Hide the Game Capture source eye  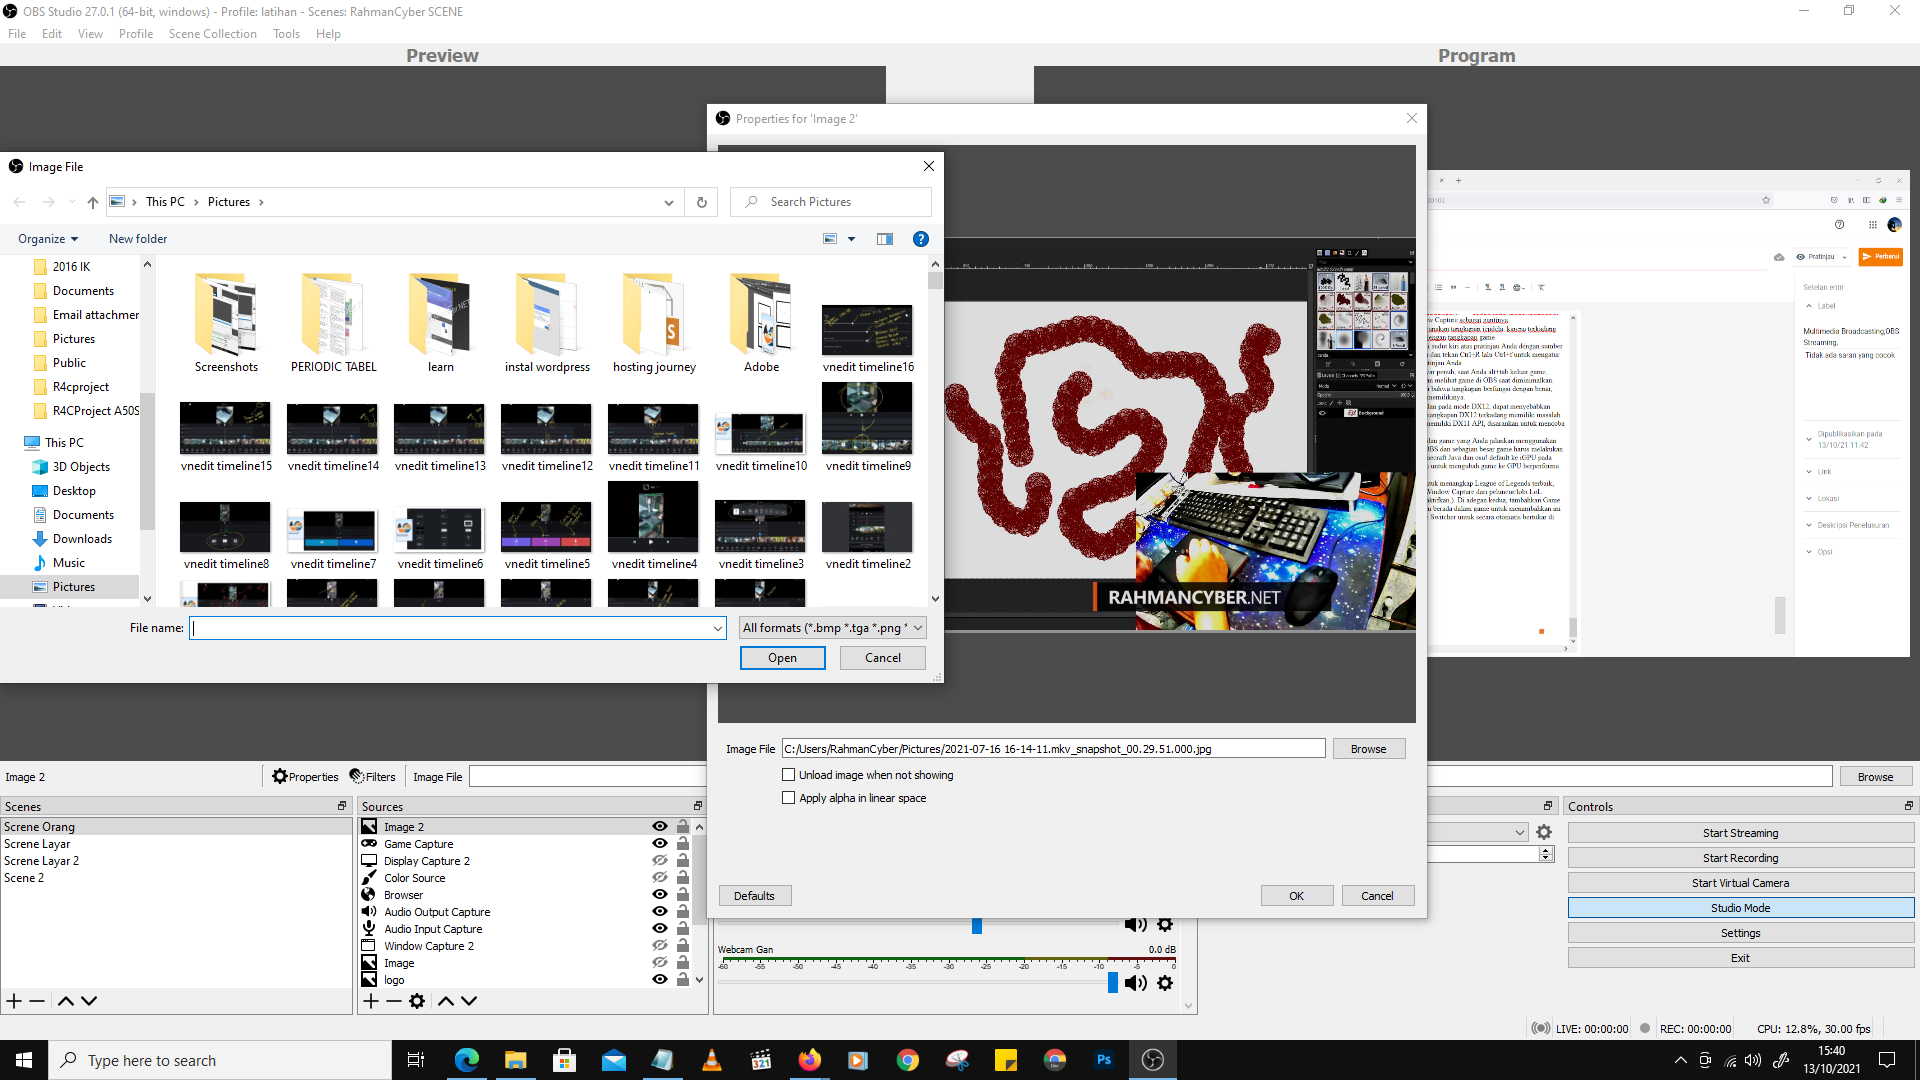point(660,843)
